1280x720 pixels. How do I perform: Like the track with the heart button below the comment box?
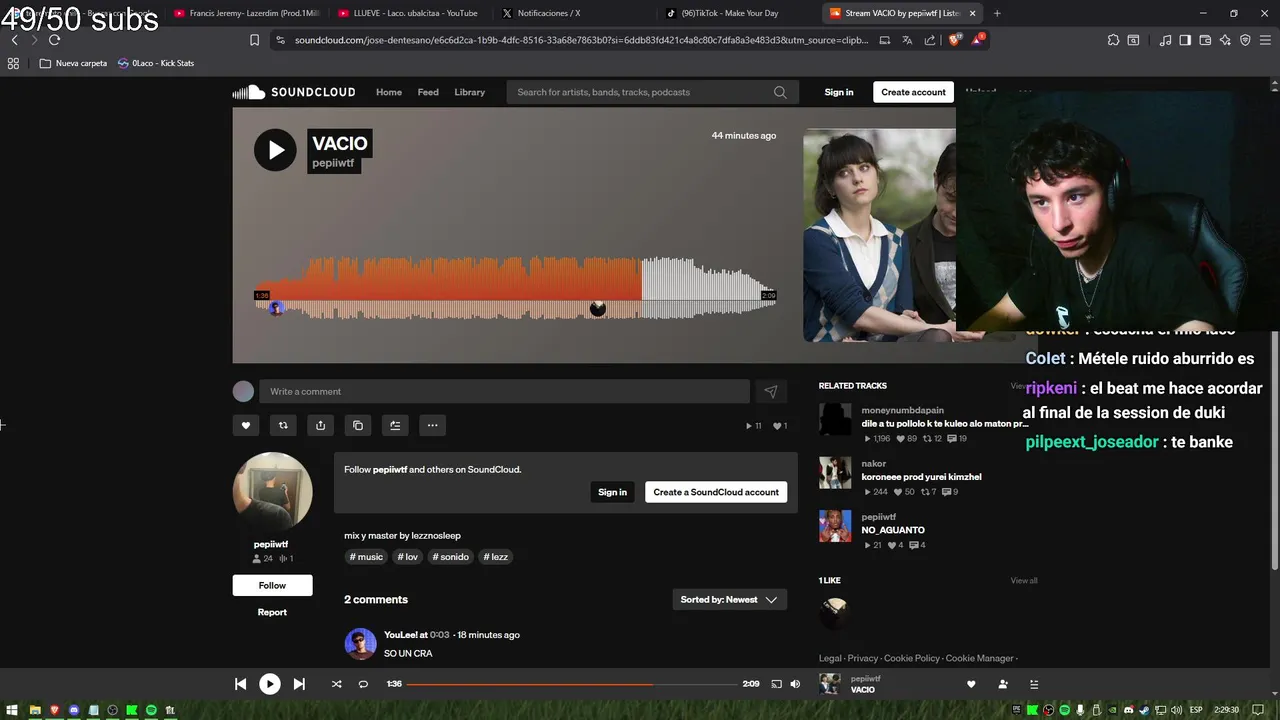246,425
